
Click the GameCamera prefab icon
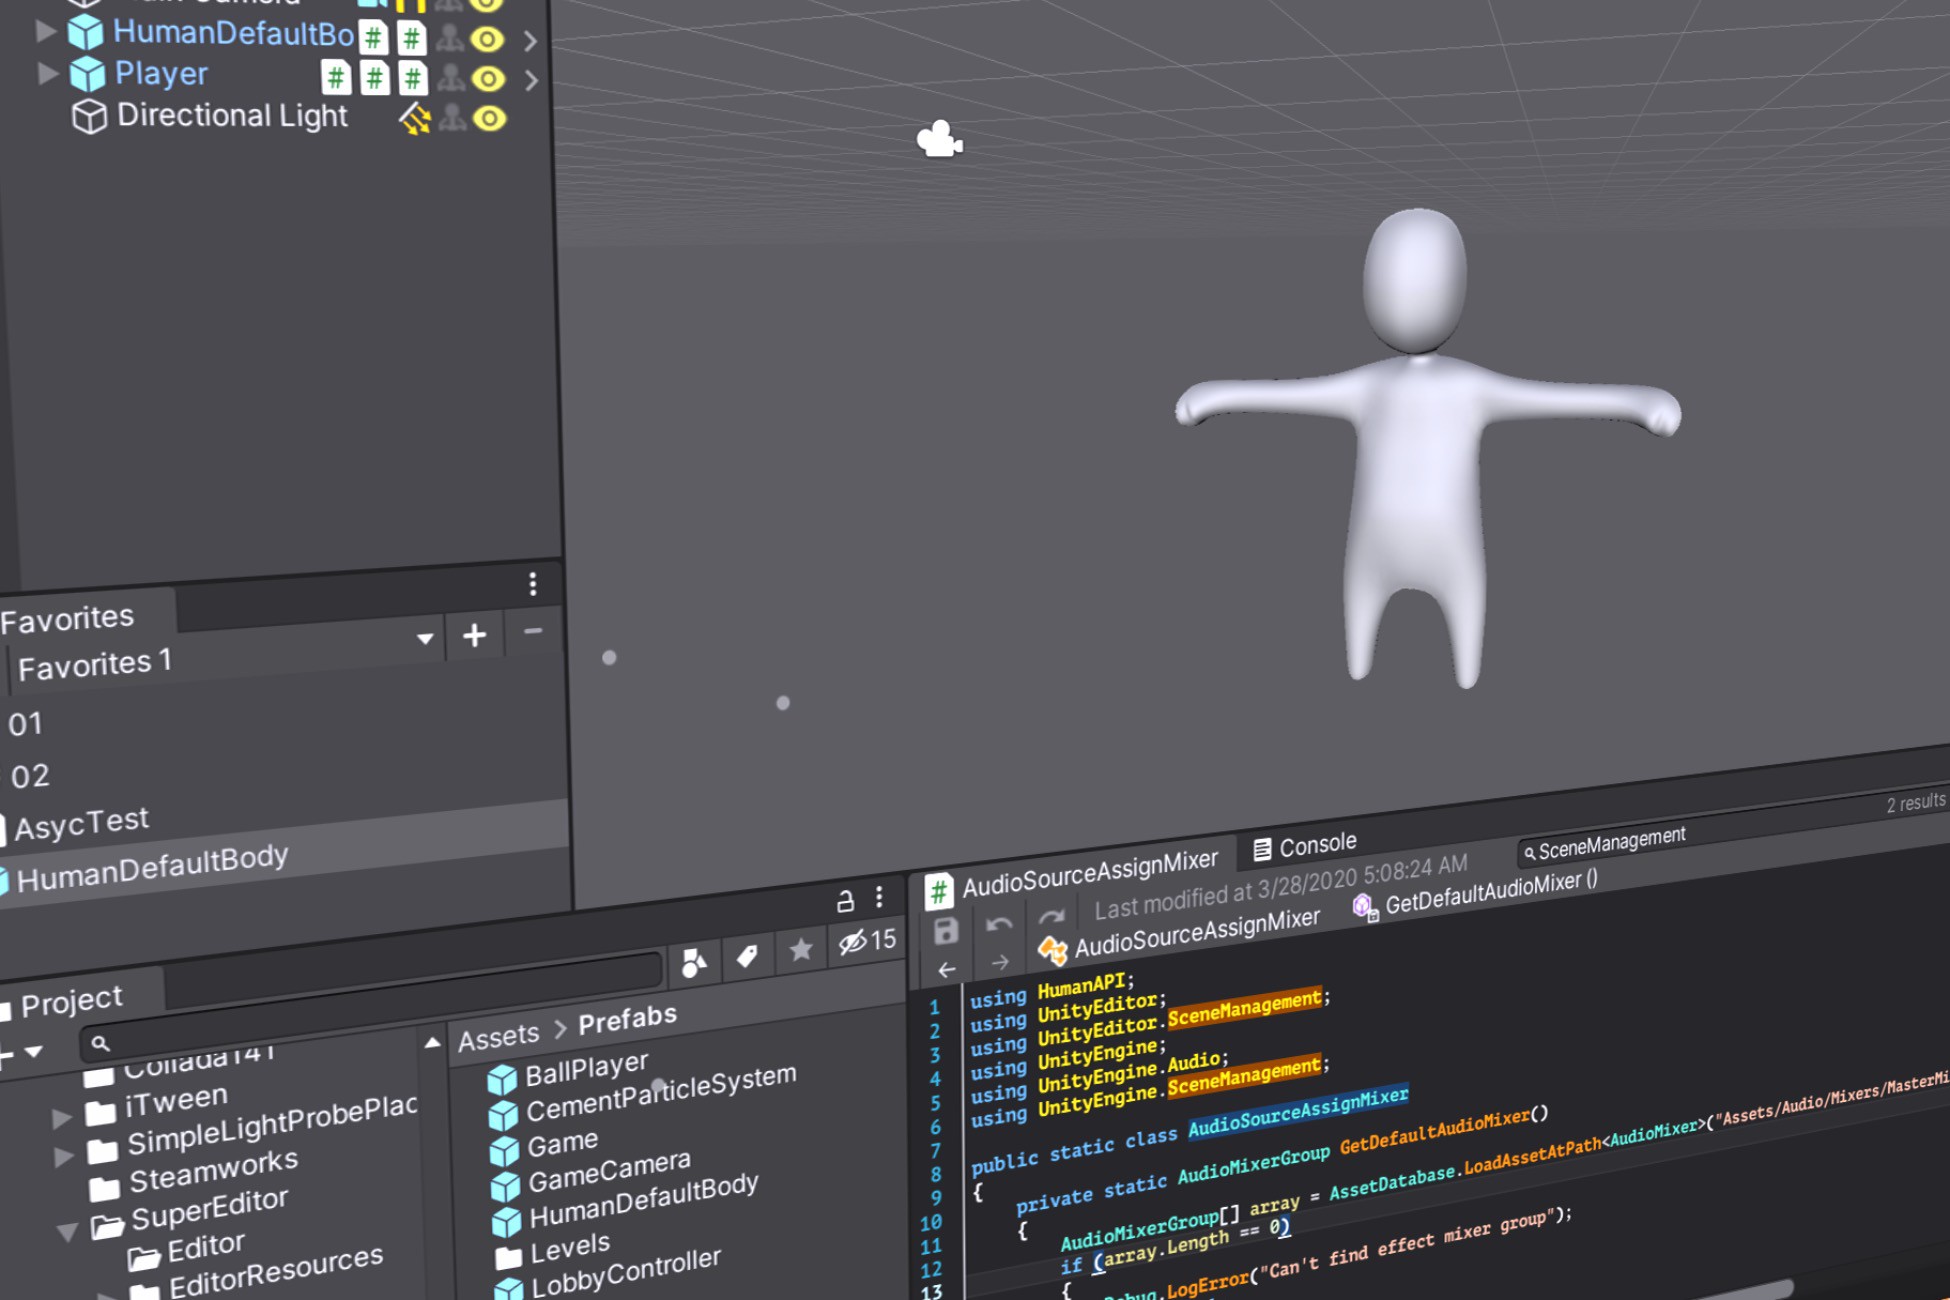point(505,1186)
